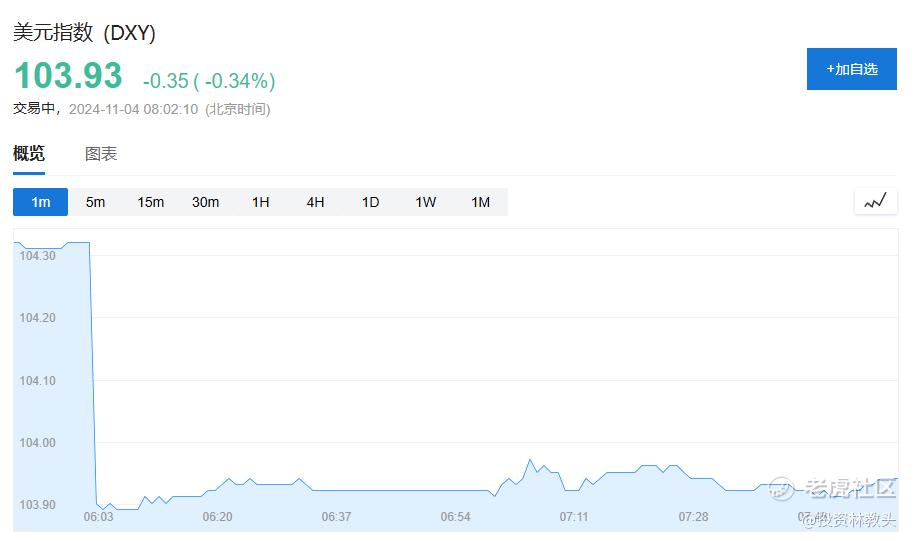This screenshot has width=914, height=541.
Task: Switch chart to 1H interval
Action: [x=260, y=202]
